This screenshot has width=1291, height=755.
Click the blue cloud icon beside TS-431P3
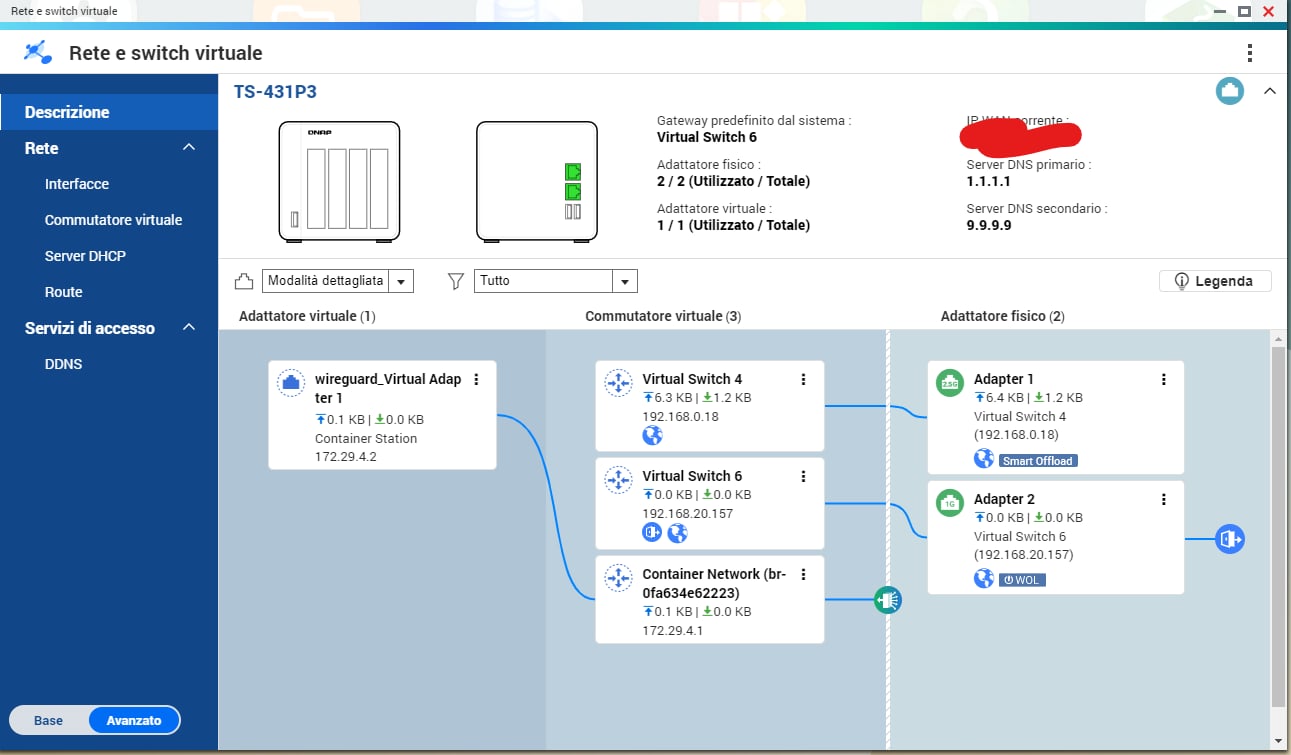[x=1229, y=91]
